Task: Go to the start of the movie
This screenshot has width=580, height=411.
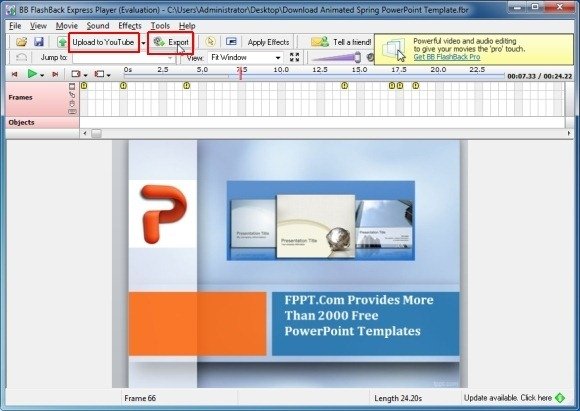Action: 14,74
